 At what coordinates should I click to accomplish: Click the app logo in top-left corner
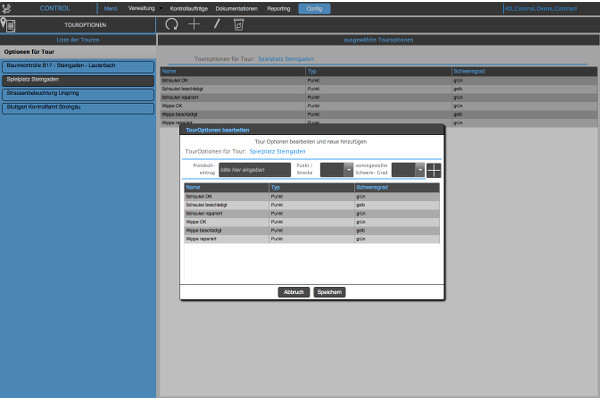click(x=9, y=7)
